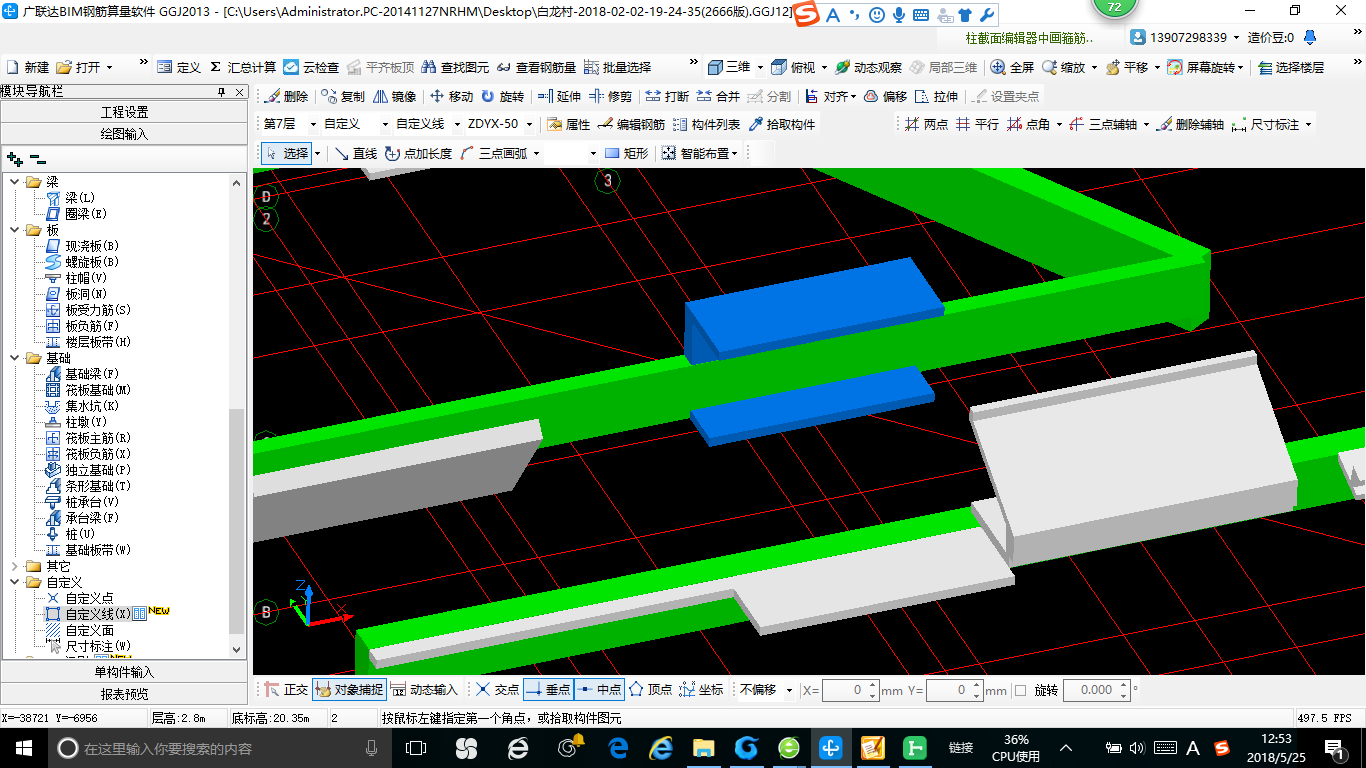Choose 点加长度 point plus length tool
The width and height of the screenshot is (1366, 768).
(418, 153)
